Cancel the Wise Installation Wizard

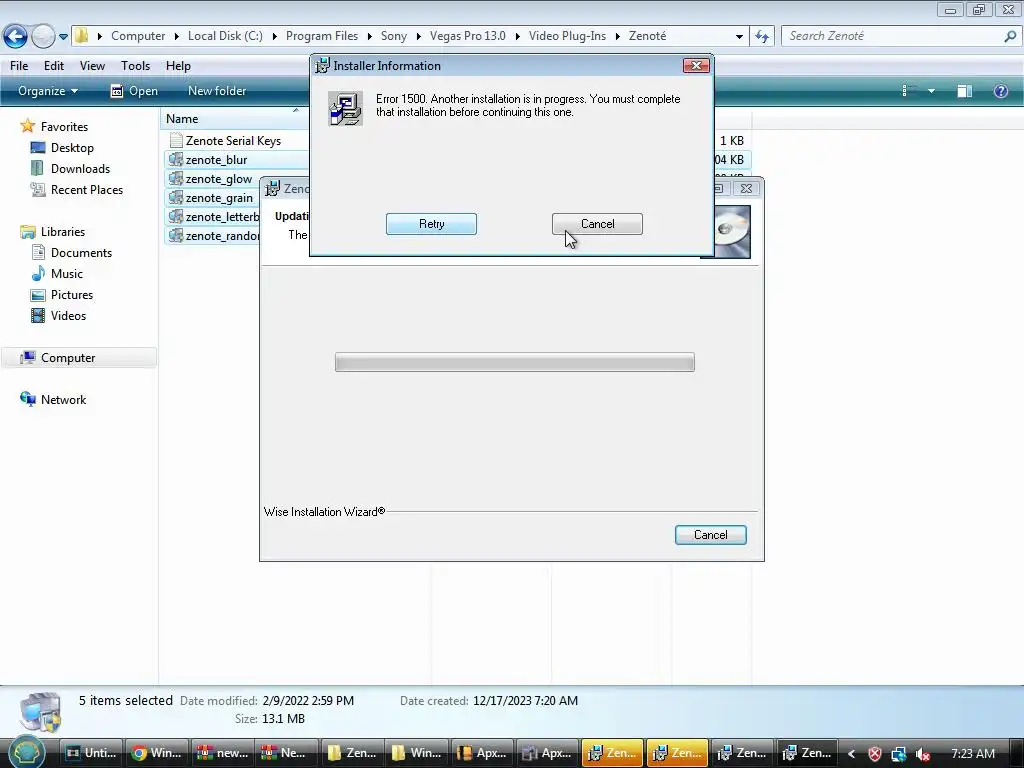(x=711, y=535)
